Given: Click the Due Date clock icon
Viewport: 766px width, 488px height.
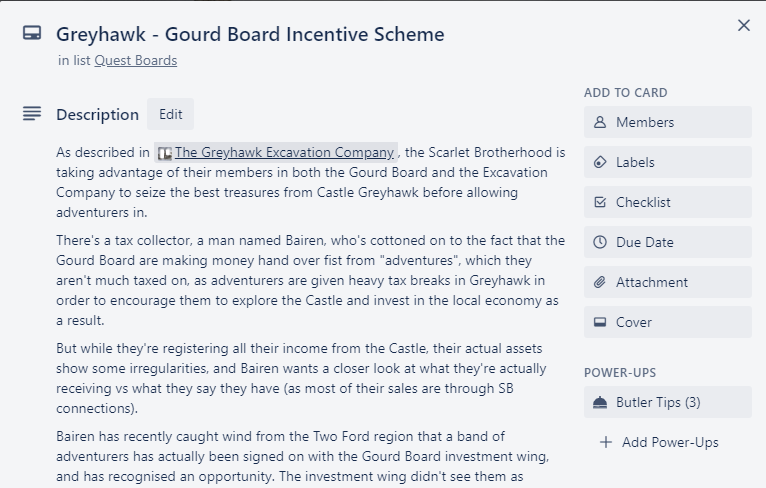Looking at the screenshot, I should (599, 242).
